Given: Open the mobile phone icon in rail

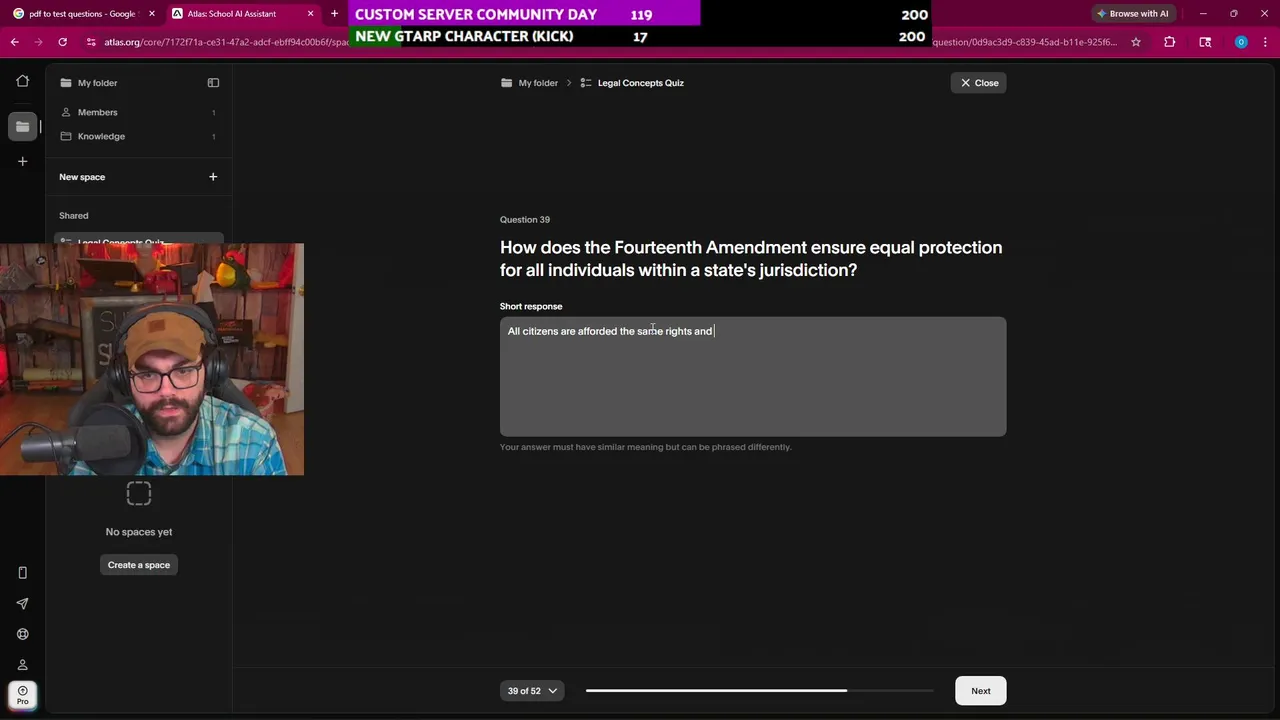Looking at the screenshot, I should point(22,573).
